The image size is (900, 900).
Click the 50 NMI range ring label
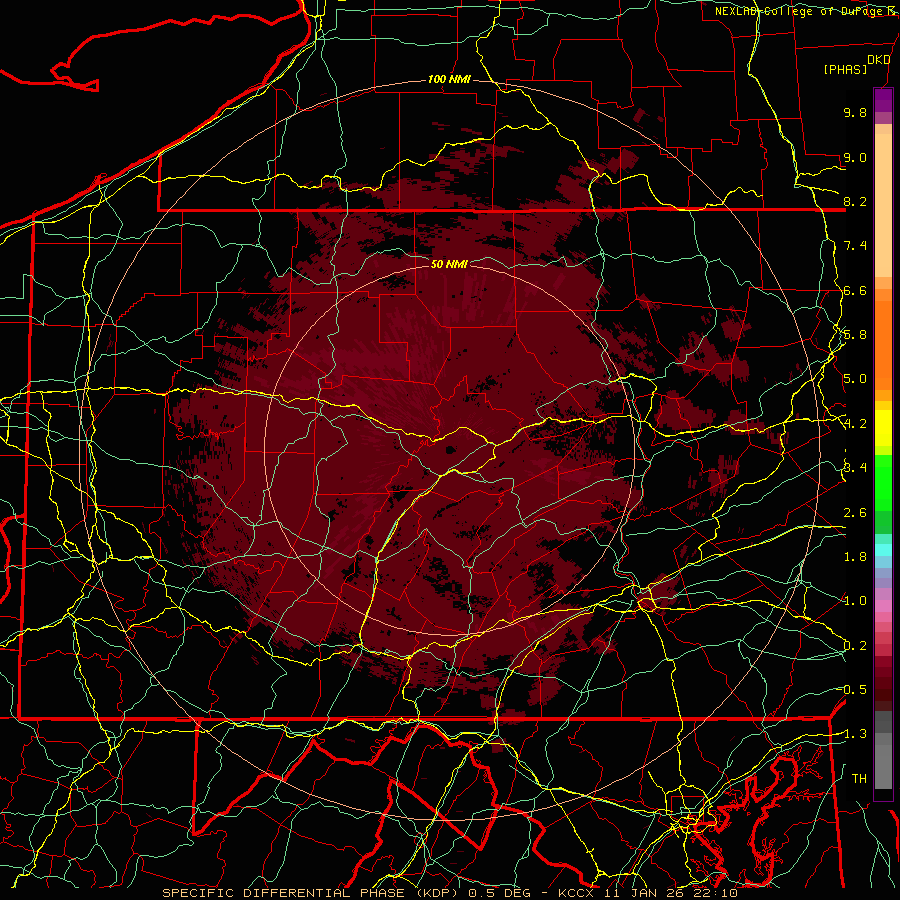click(449, 264)
